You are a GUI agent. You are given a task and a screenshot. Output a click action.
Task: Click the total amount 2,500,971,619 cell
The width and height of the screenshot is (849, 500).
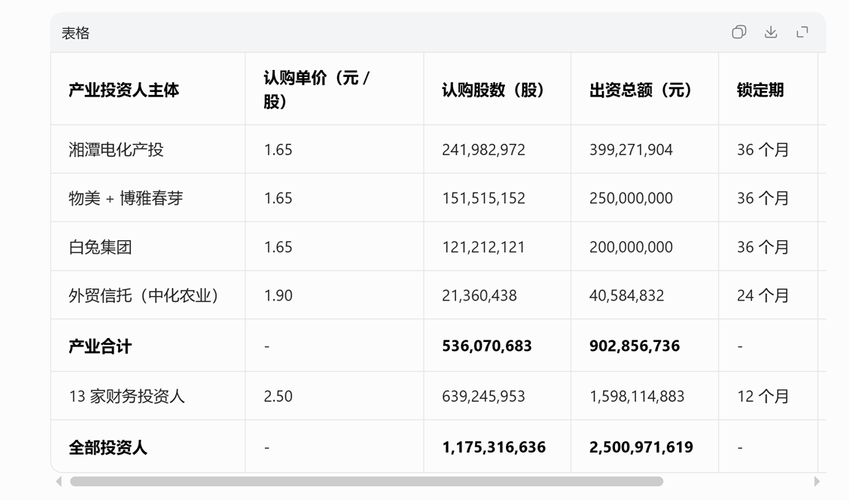[641, 447]
